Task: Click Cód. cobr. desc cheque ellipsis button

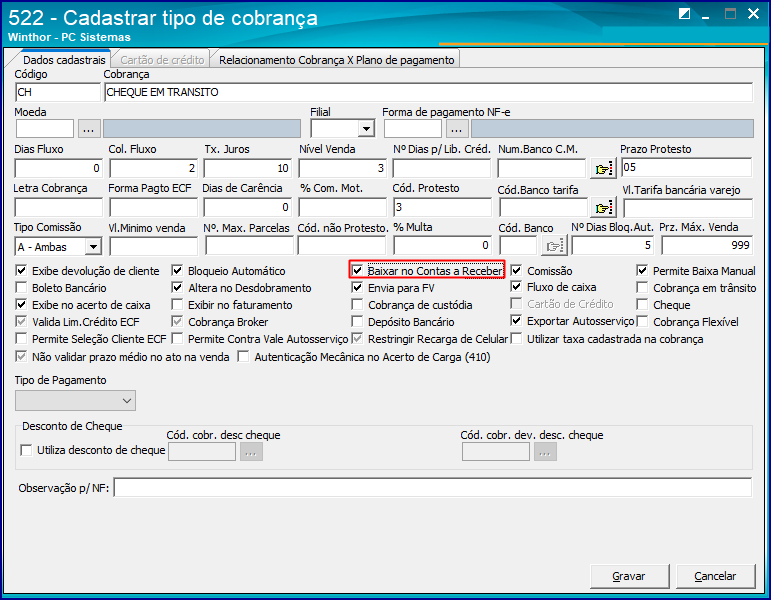Action: [251, 451]
